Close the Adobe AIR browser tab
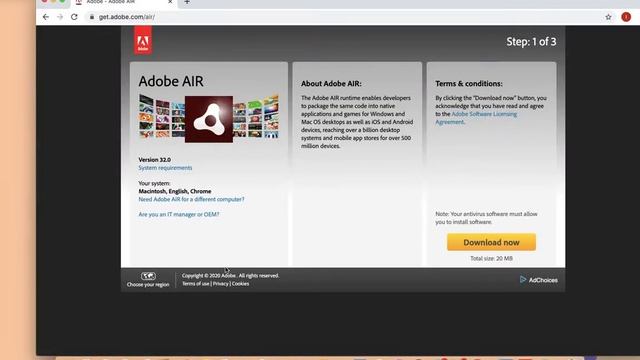 [170, 2]
